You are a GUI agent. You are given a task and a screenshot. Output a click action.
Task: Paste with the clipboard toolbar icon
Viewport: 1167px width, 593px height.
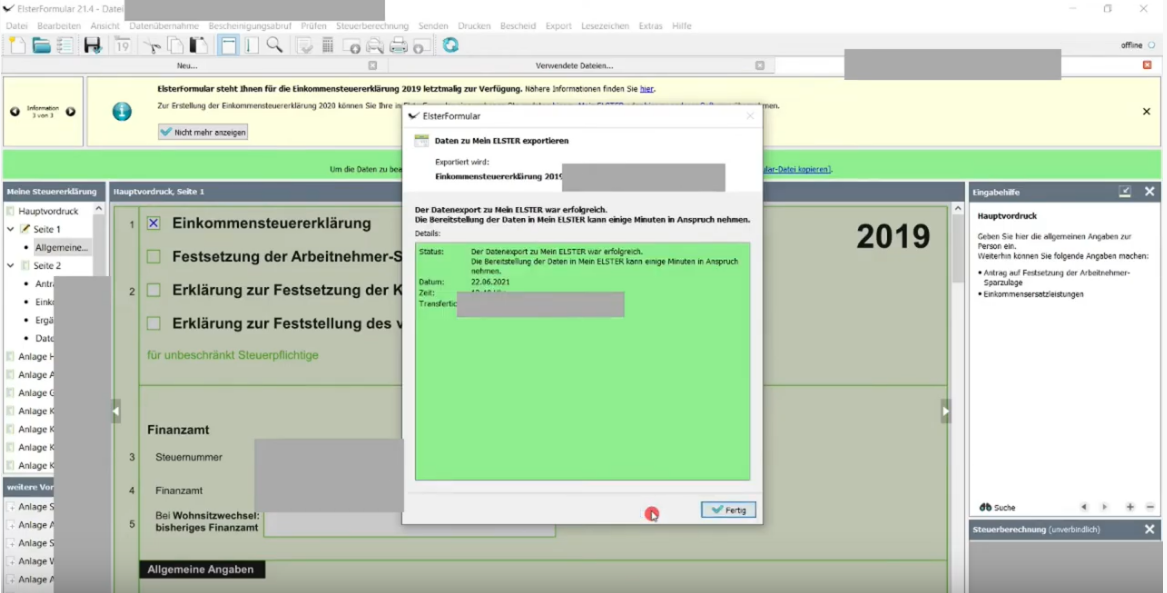pos(199,45)
